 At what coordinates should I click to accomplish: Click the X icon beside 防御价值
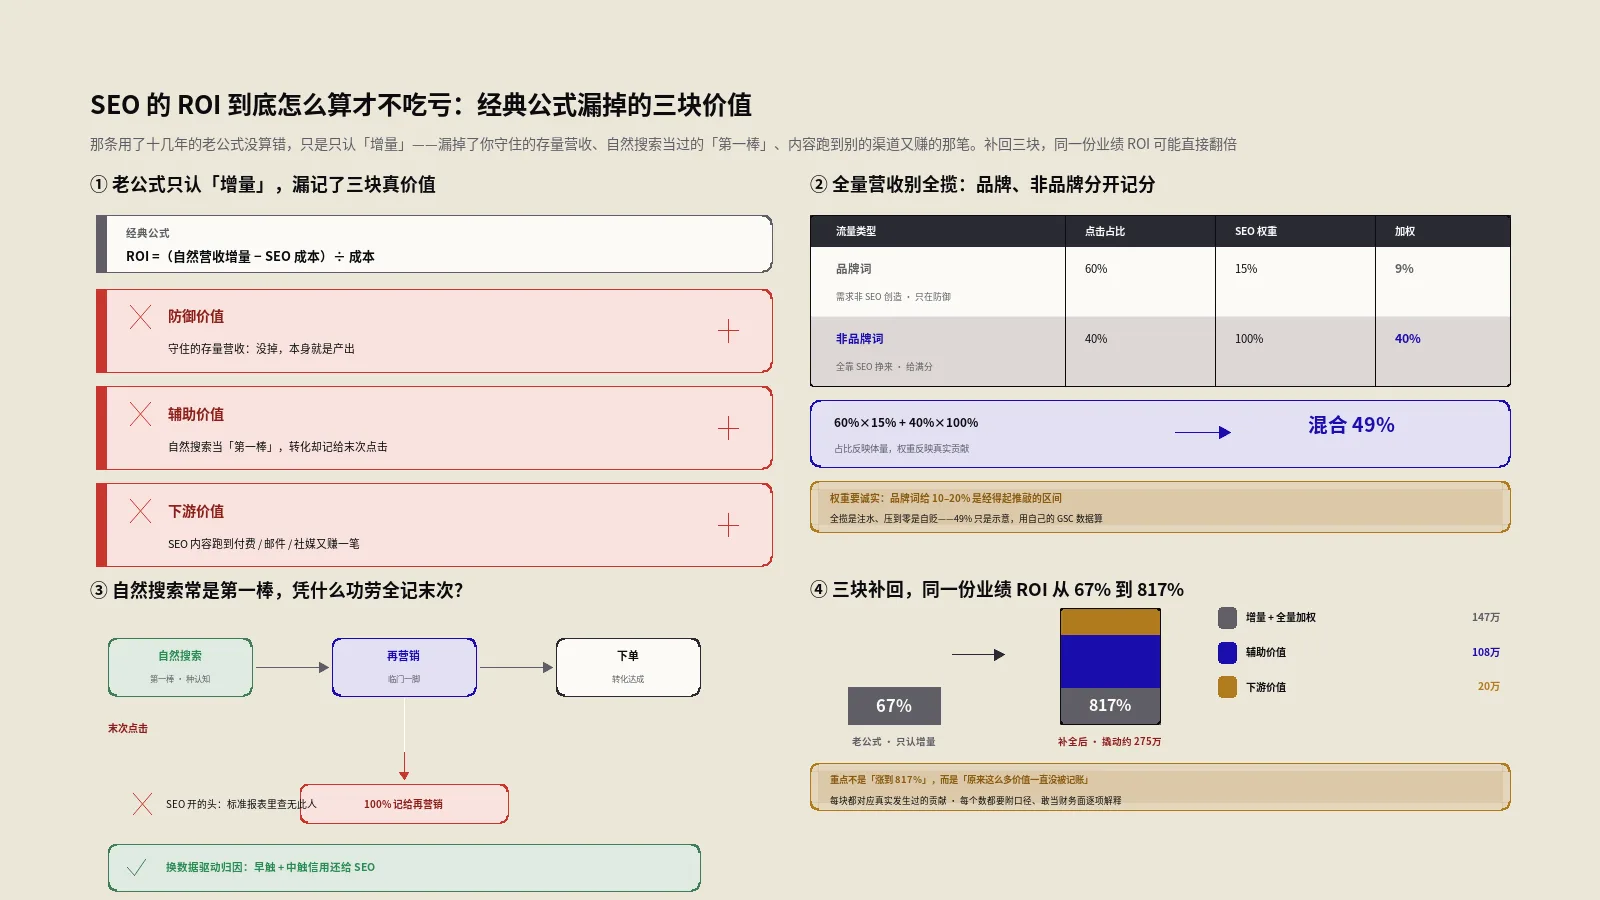coord(141,317)
